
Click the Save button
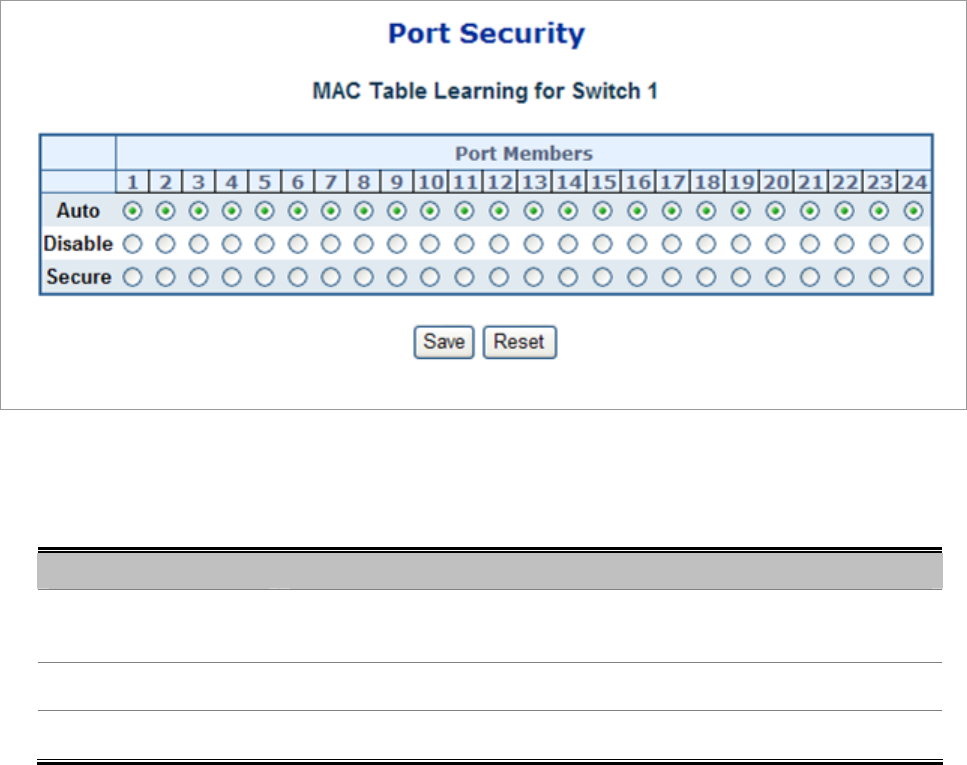[443, 342]
